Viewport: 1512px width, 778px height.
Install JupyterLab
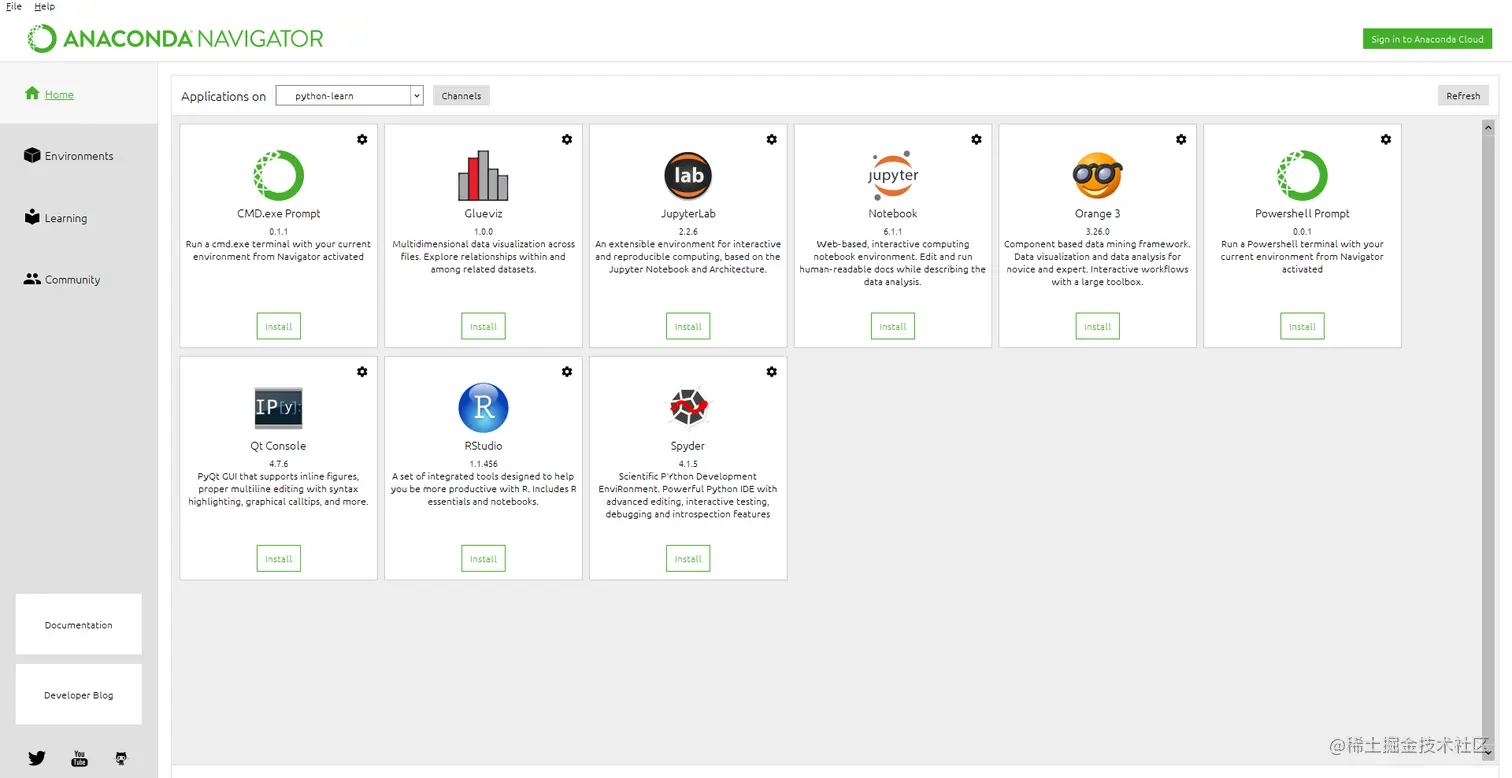click(x=688, y=327)
